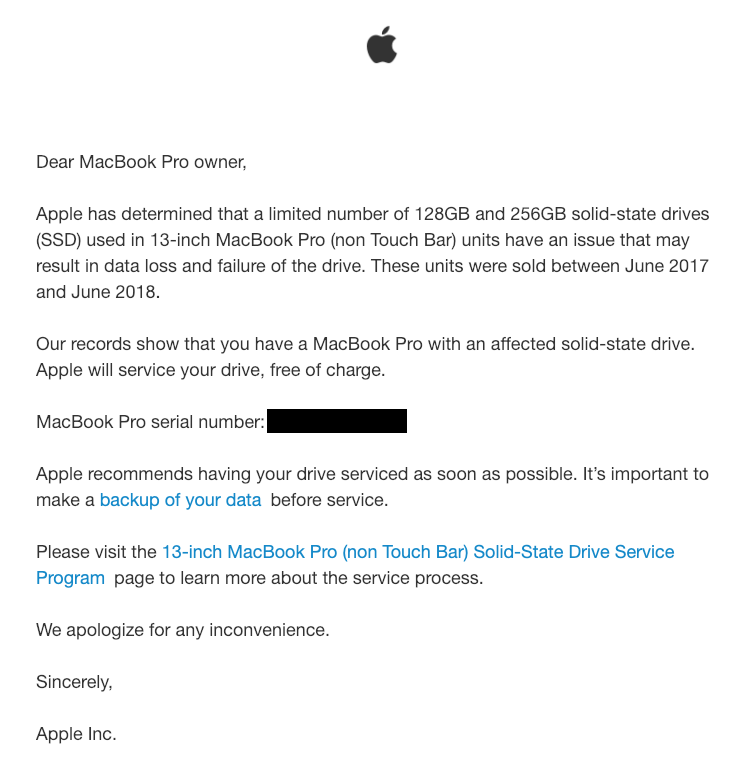Select the "before service." text after the link
The height and width of the screenshot is (770, 749).
329,500
